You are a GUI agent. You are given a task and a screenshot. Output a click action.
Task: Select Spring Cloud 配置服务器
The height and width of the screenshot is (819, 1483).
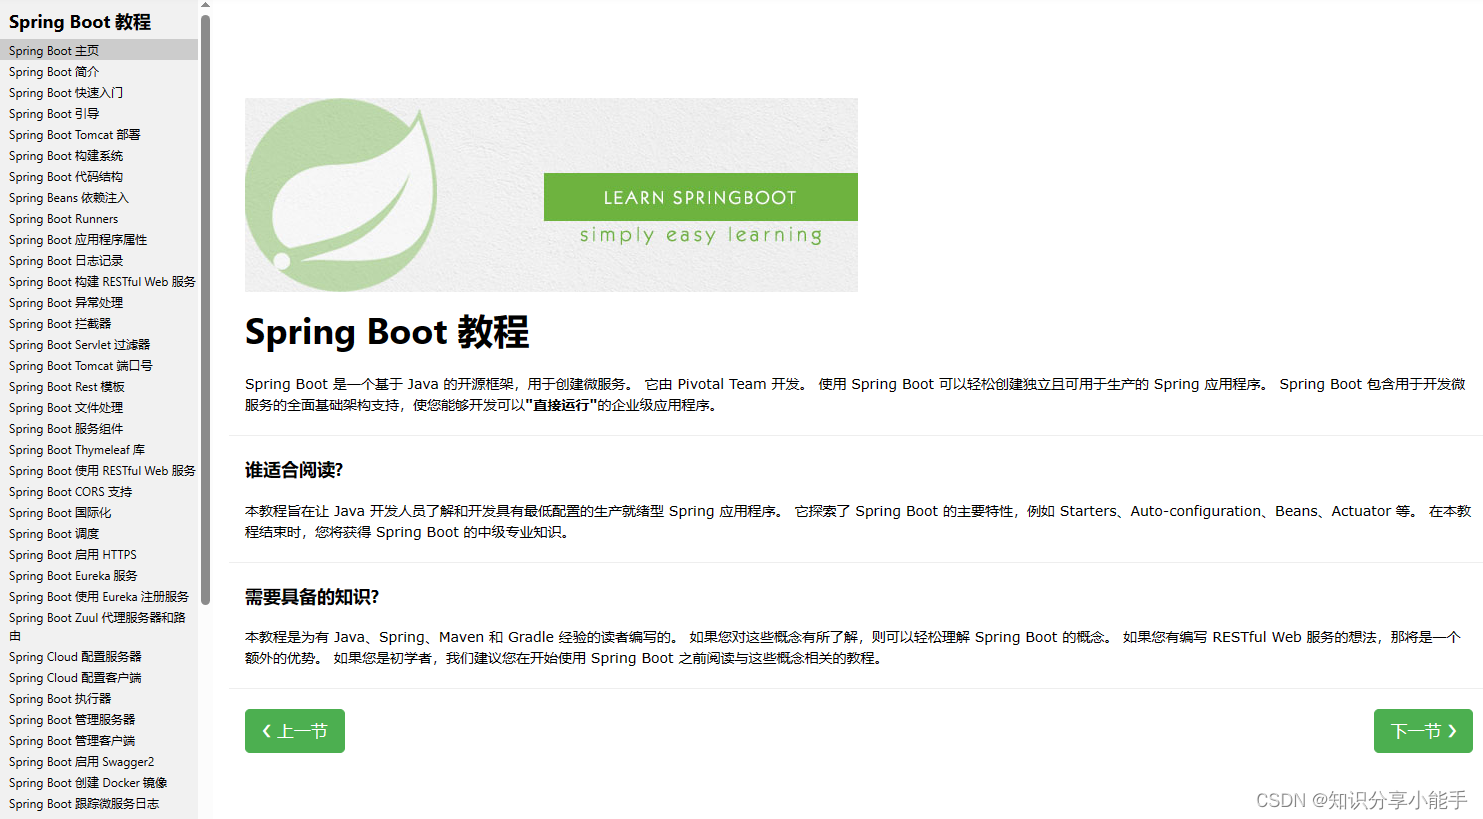75,656
